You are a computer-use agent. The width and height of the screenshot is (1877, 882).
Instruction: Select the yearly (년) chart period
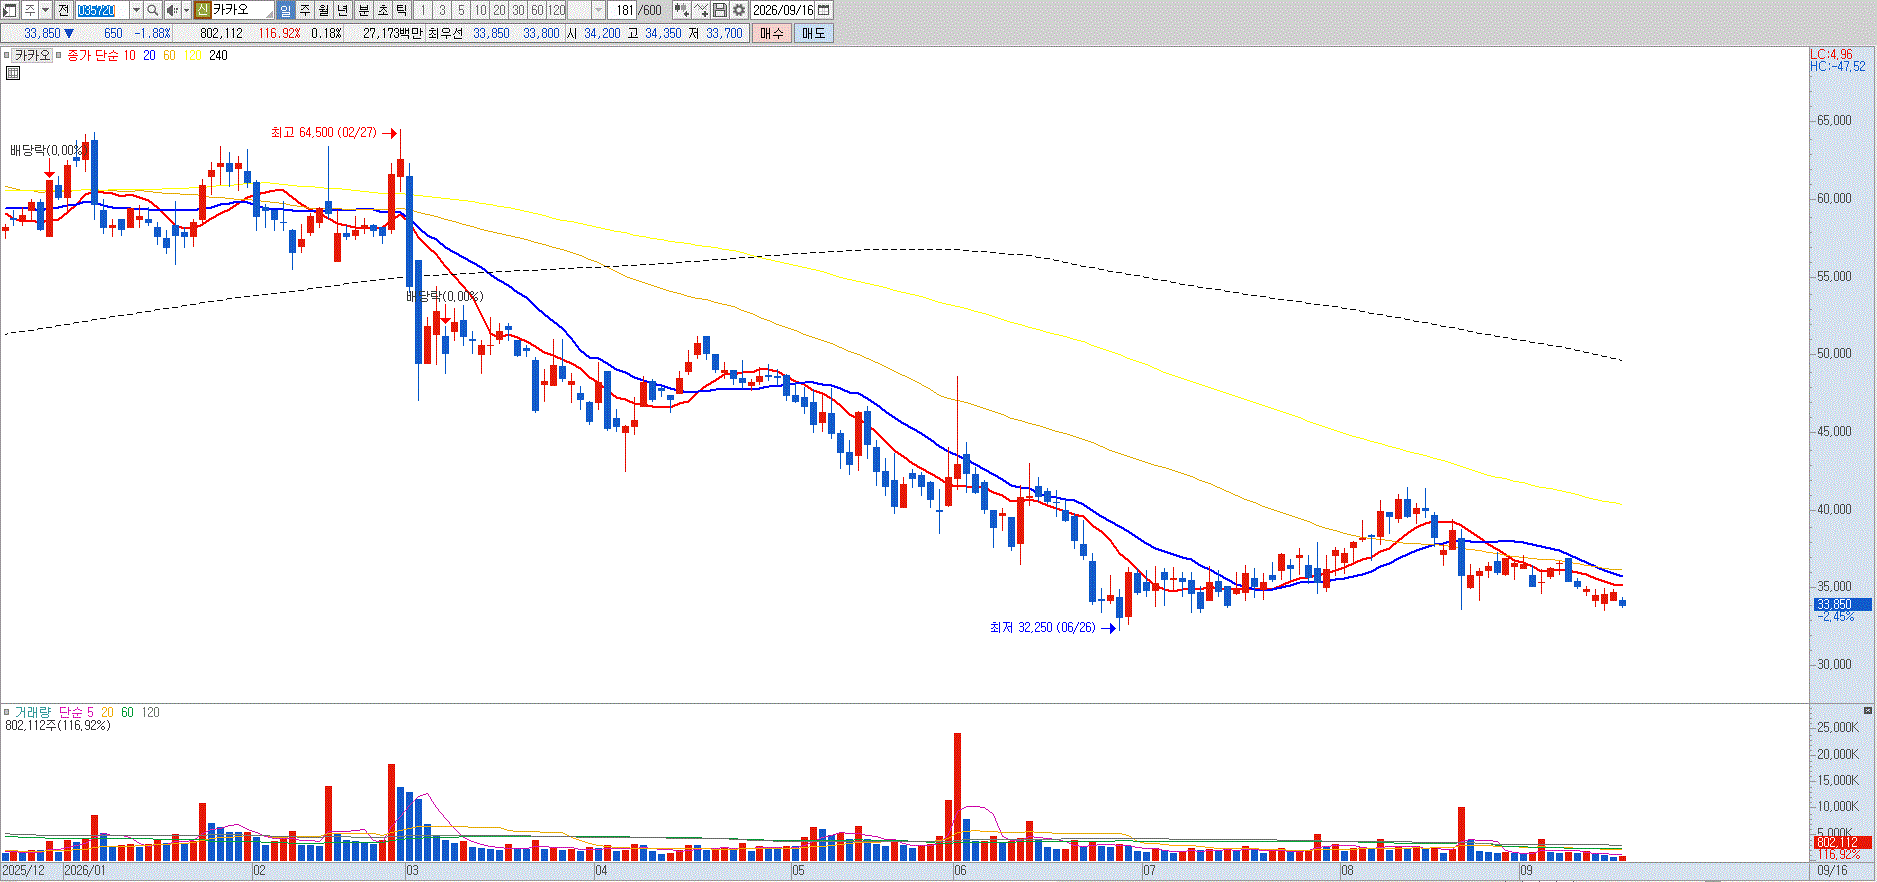(343, 10)
